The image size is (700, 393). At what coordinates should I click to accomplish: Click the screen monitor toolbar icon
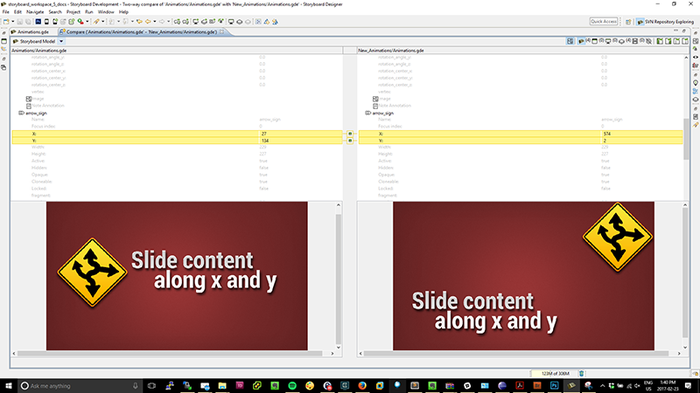pos(231,21)
